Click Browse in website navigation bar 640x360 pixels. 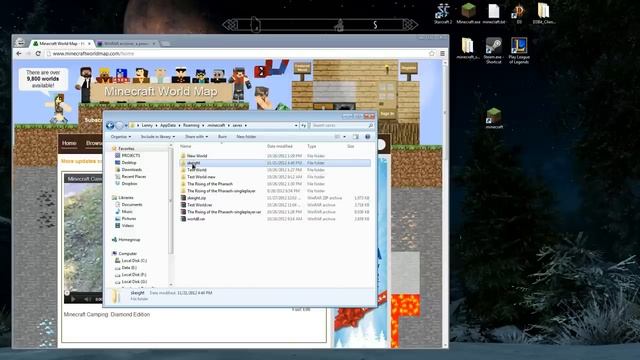pos(94,143)
